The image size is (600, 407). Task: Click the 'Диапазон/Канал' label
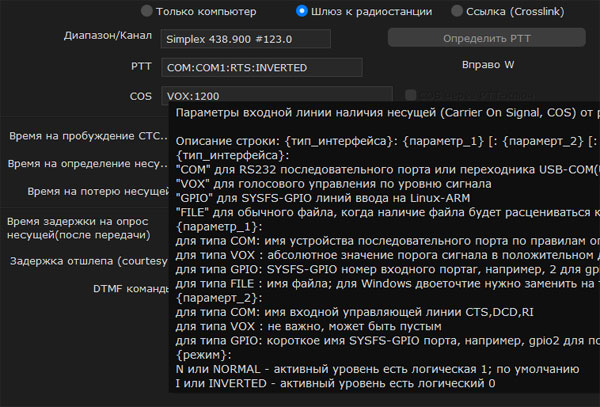click(108, 36)
